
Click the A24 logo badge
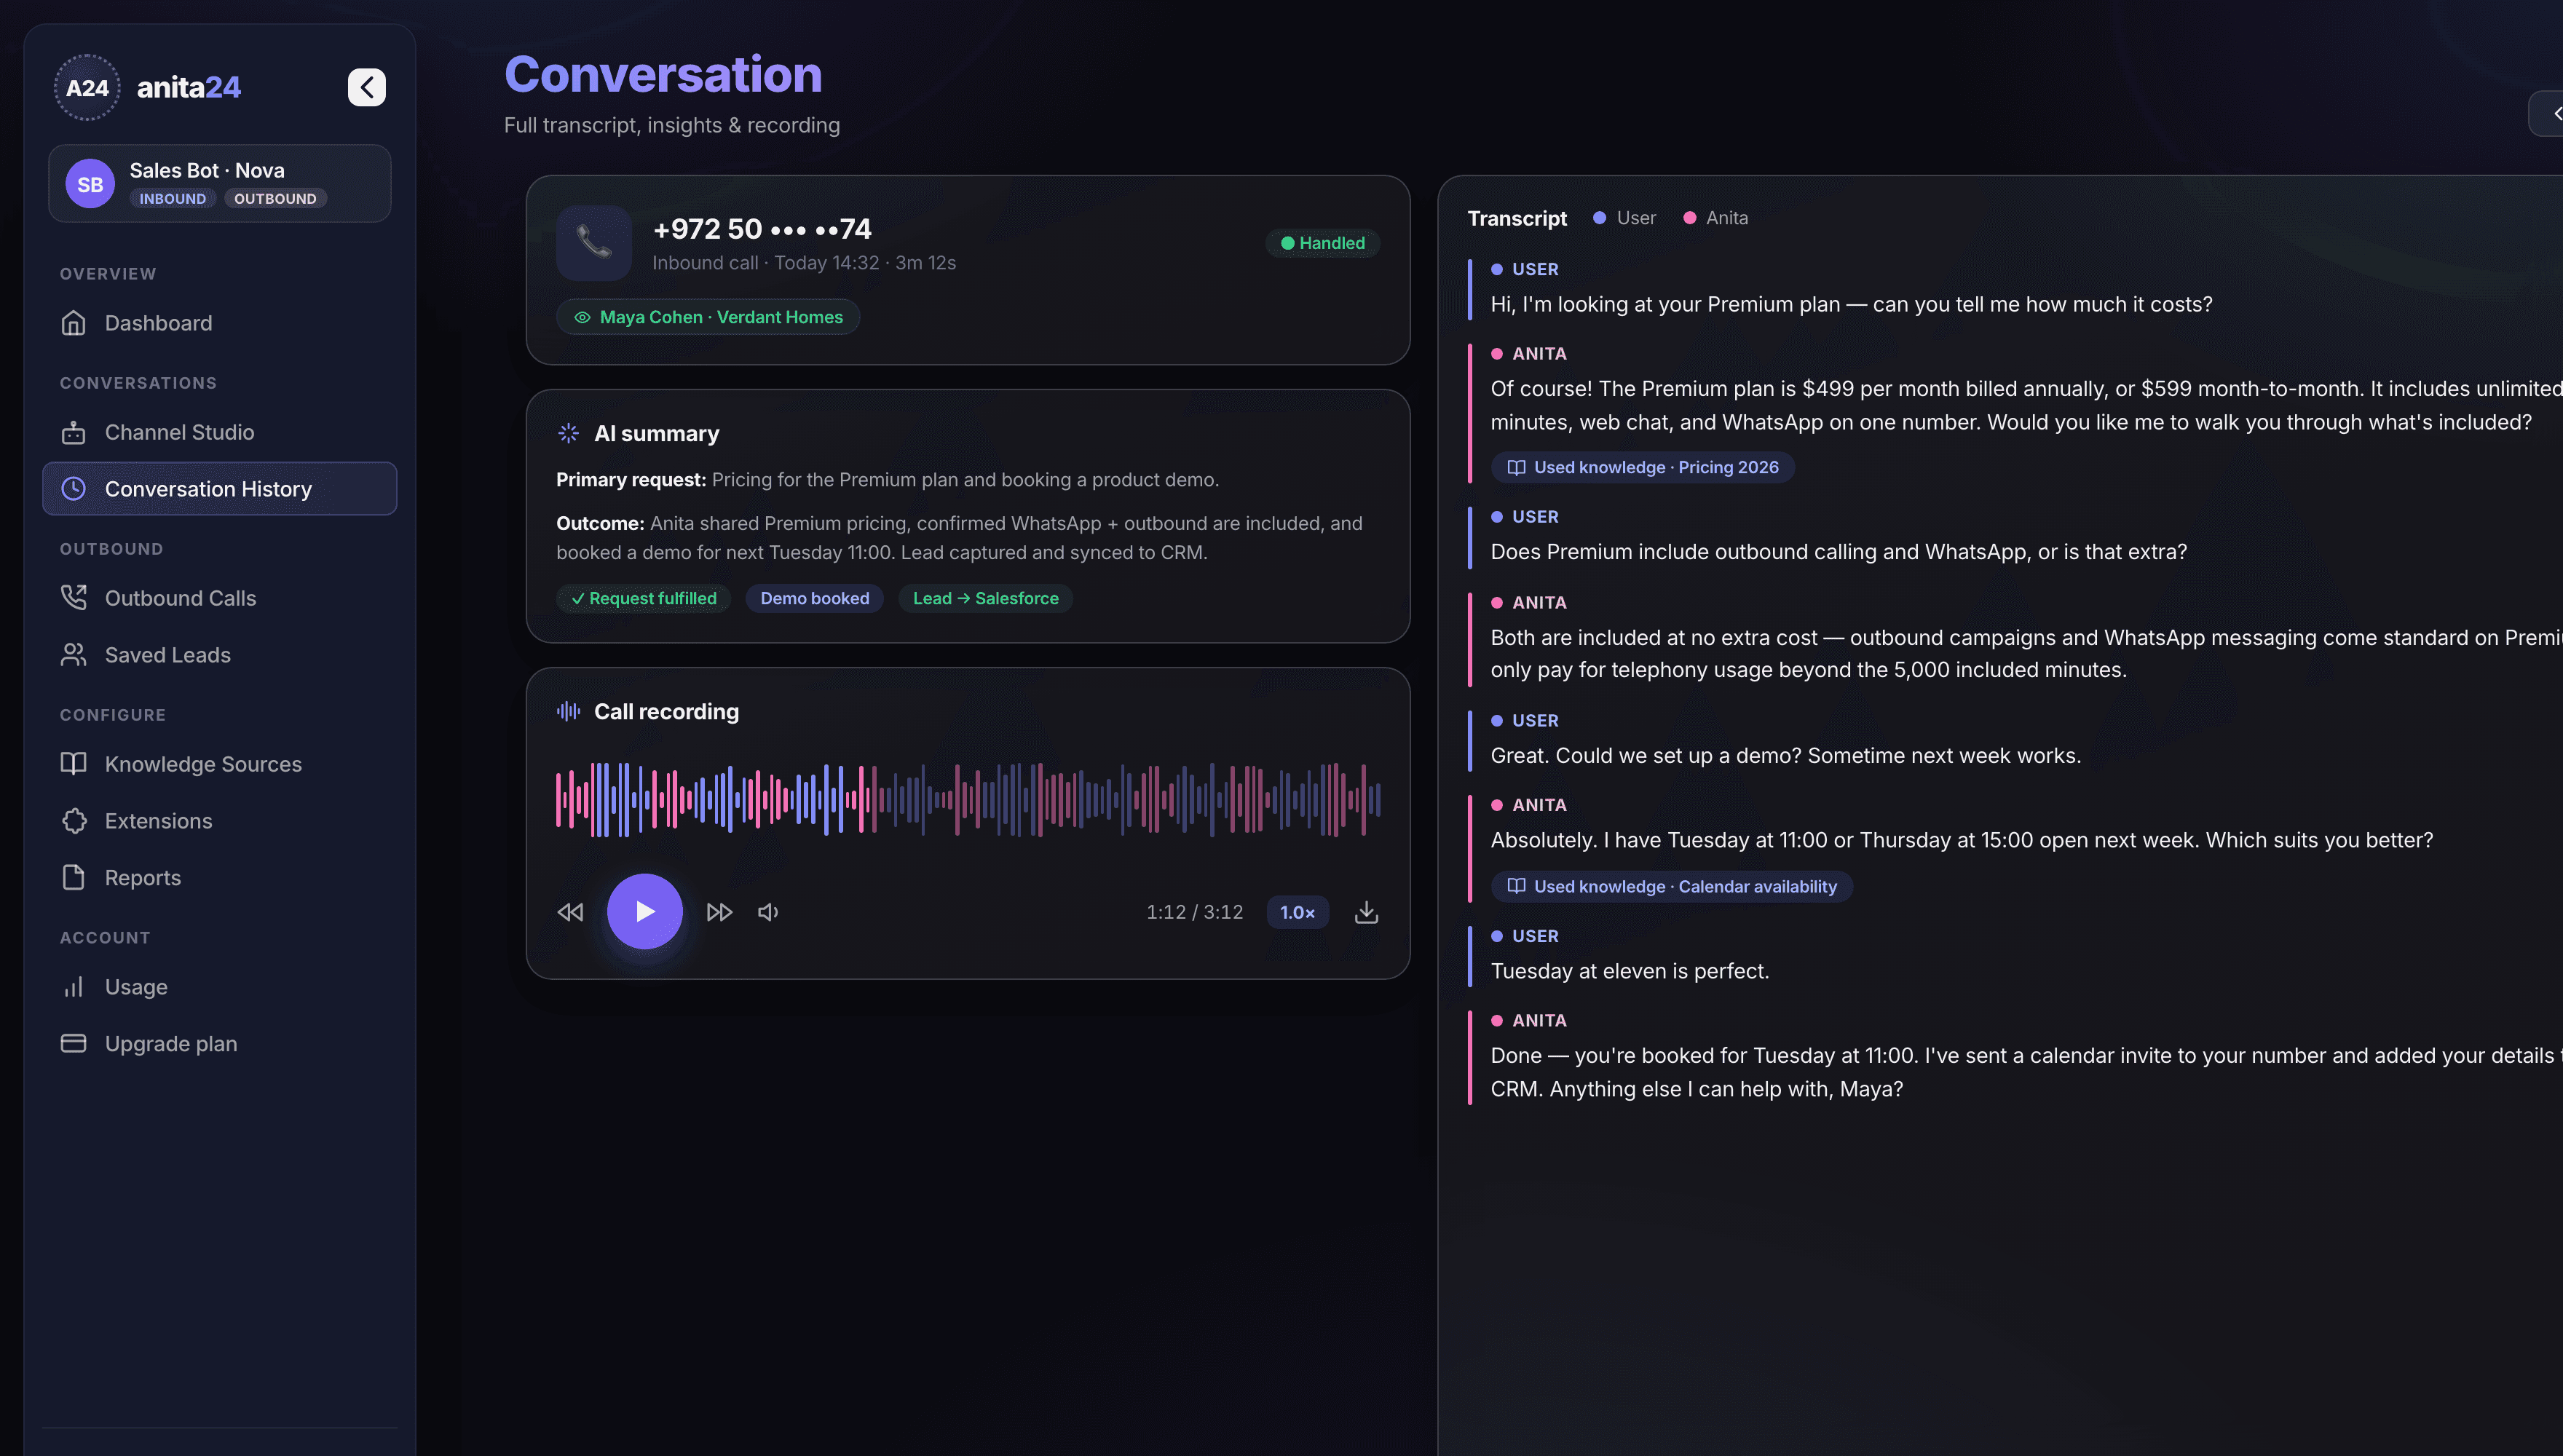click(x=87, y=87)
